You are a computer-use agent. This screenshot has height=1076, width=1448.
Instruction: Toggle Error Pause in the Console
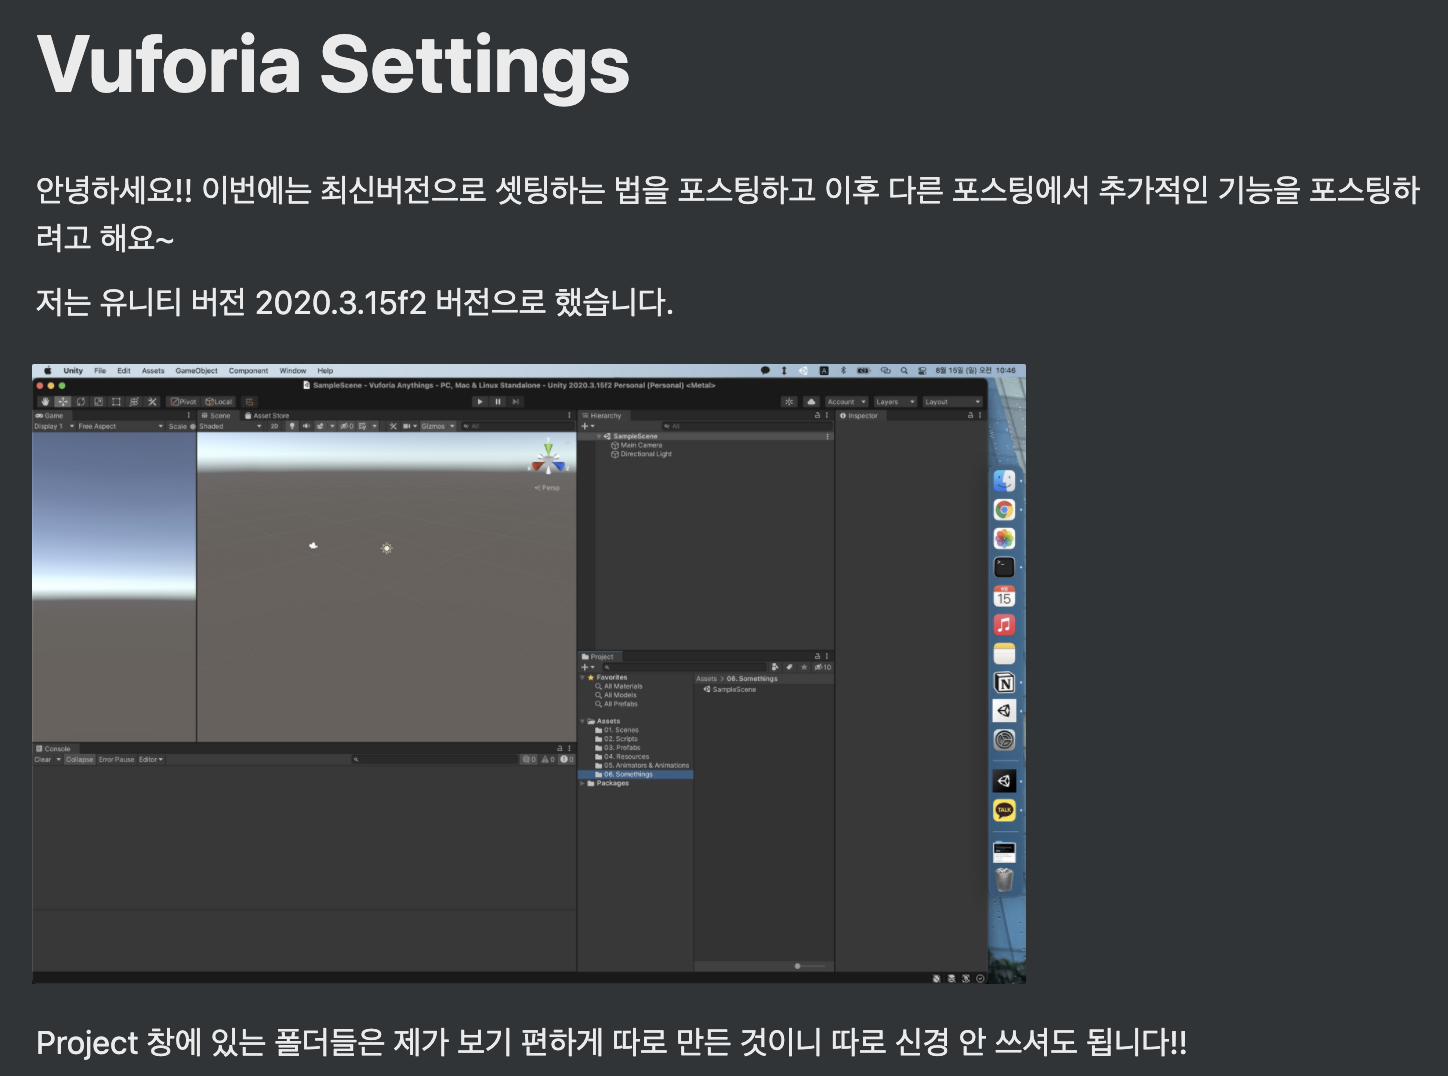tap(116, 759)
